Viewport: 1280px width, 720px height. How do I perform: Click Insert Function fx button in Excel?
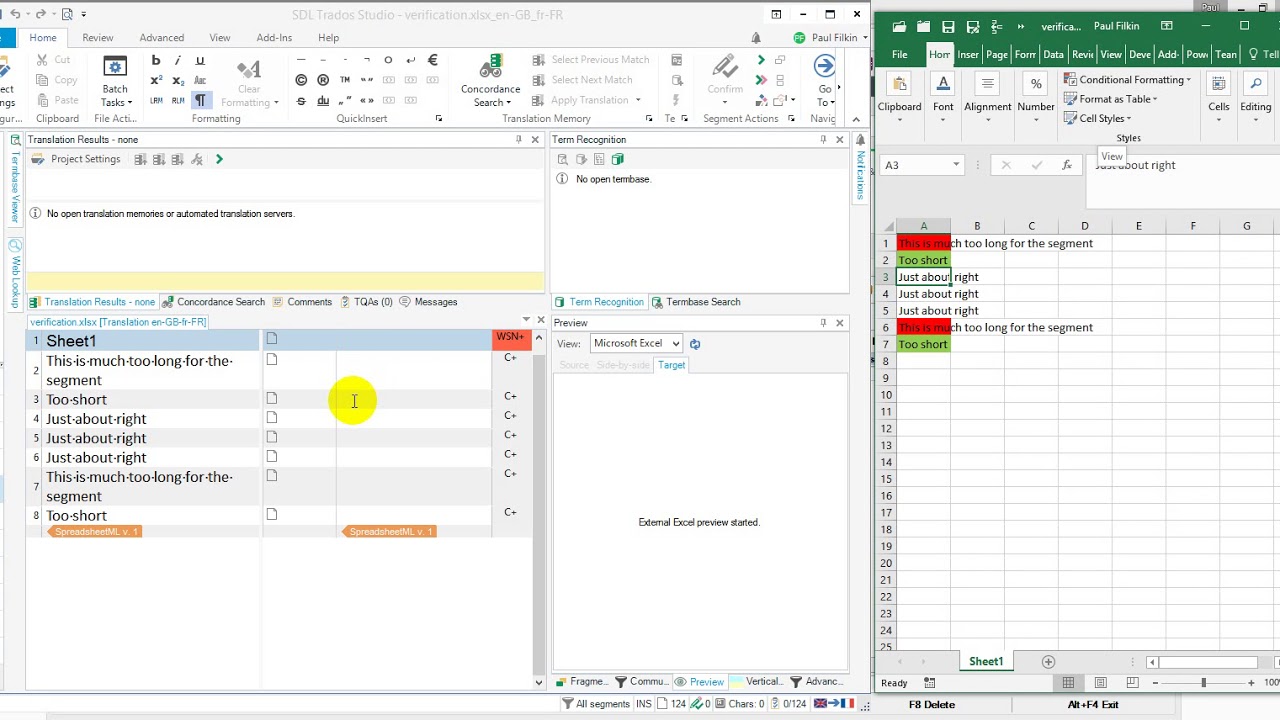pos(1067,165)
